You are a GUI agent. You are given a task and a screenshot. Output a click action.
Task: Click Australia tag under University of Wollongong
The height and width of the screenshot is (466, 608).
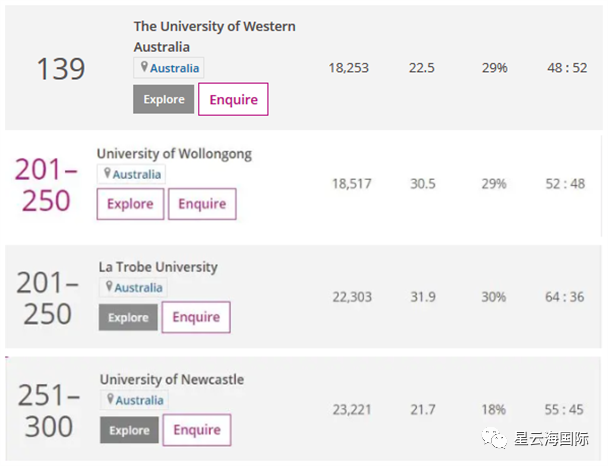click(136, 174)
